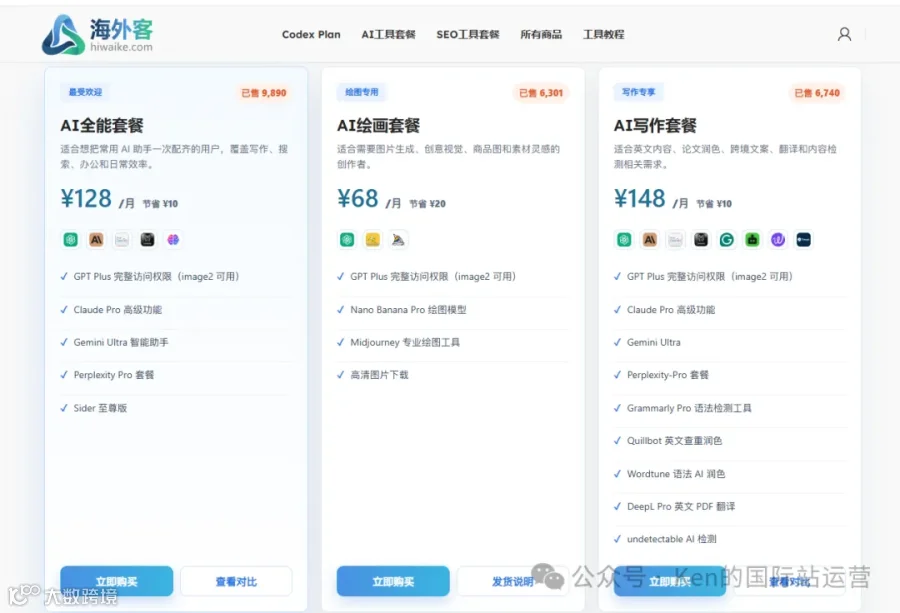Screen dimensions: 900x613
Task: Click the Sider brain icon in AI全能套餐 card
Action: click(173, 239)
